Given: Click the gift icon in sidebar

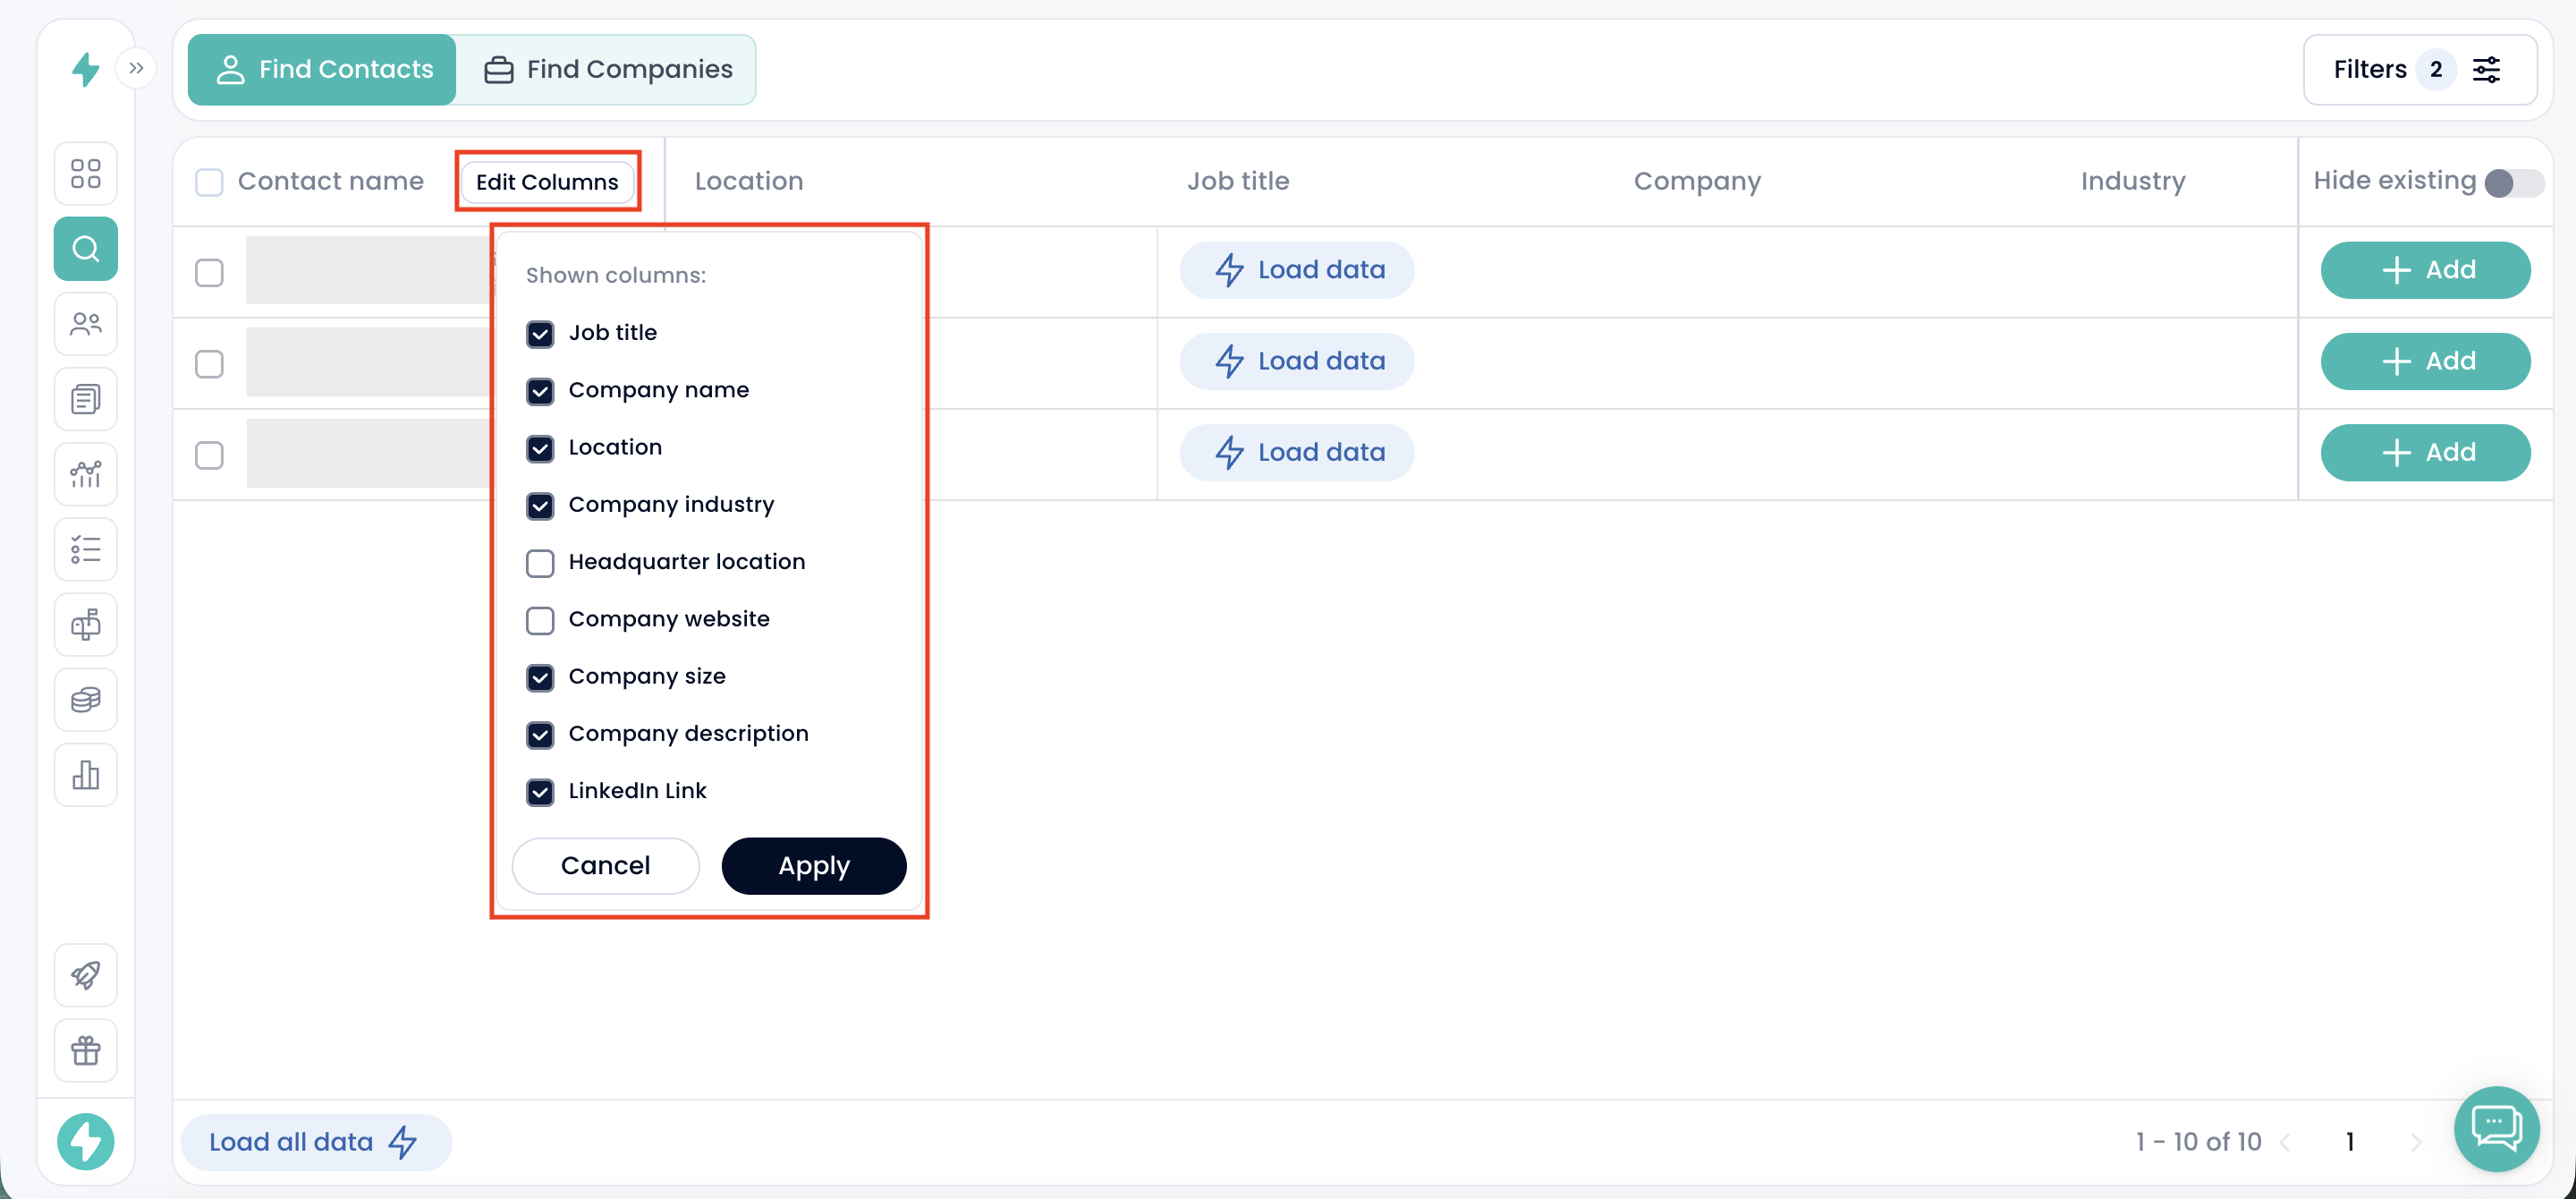Looking at the screenshot, I should [86, 1050].
